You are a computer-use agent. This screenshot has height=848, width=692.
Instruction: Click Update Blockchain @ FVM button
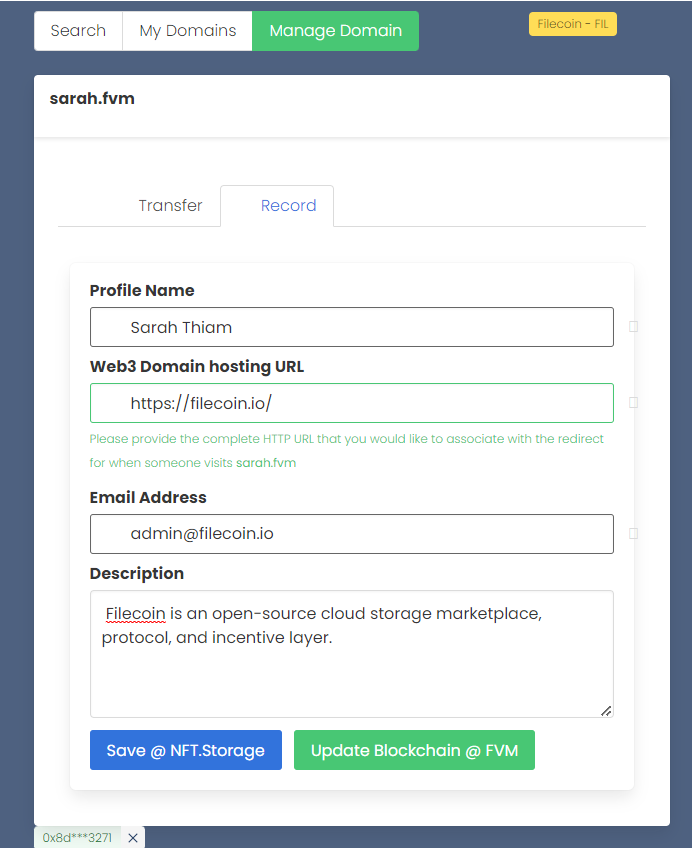pos(414,750)
